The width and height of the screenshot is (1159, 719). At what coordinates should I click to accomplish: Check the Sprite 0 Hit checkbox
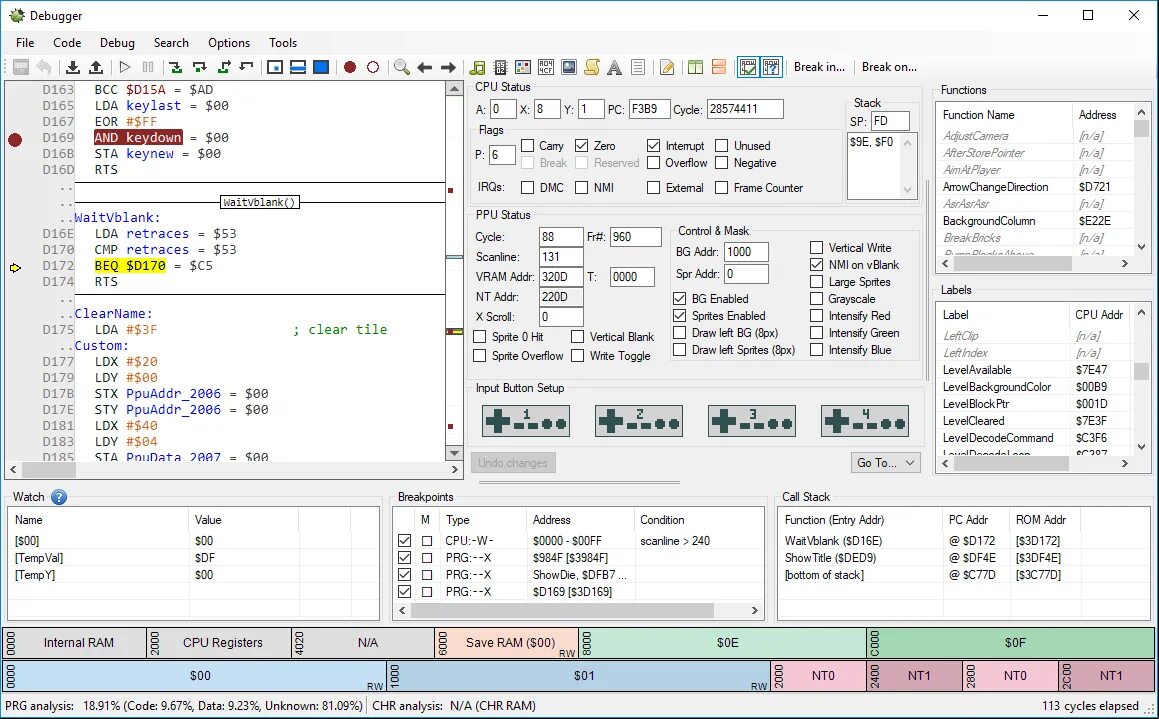point(480,337)
